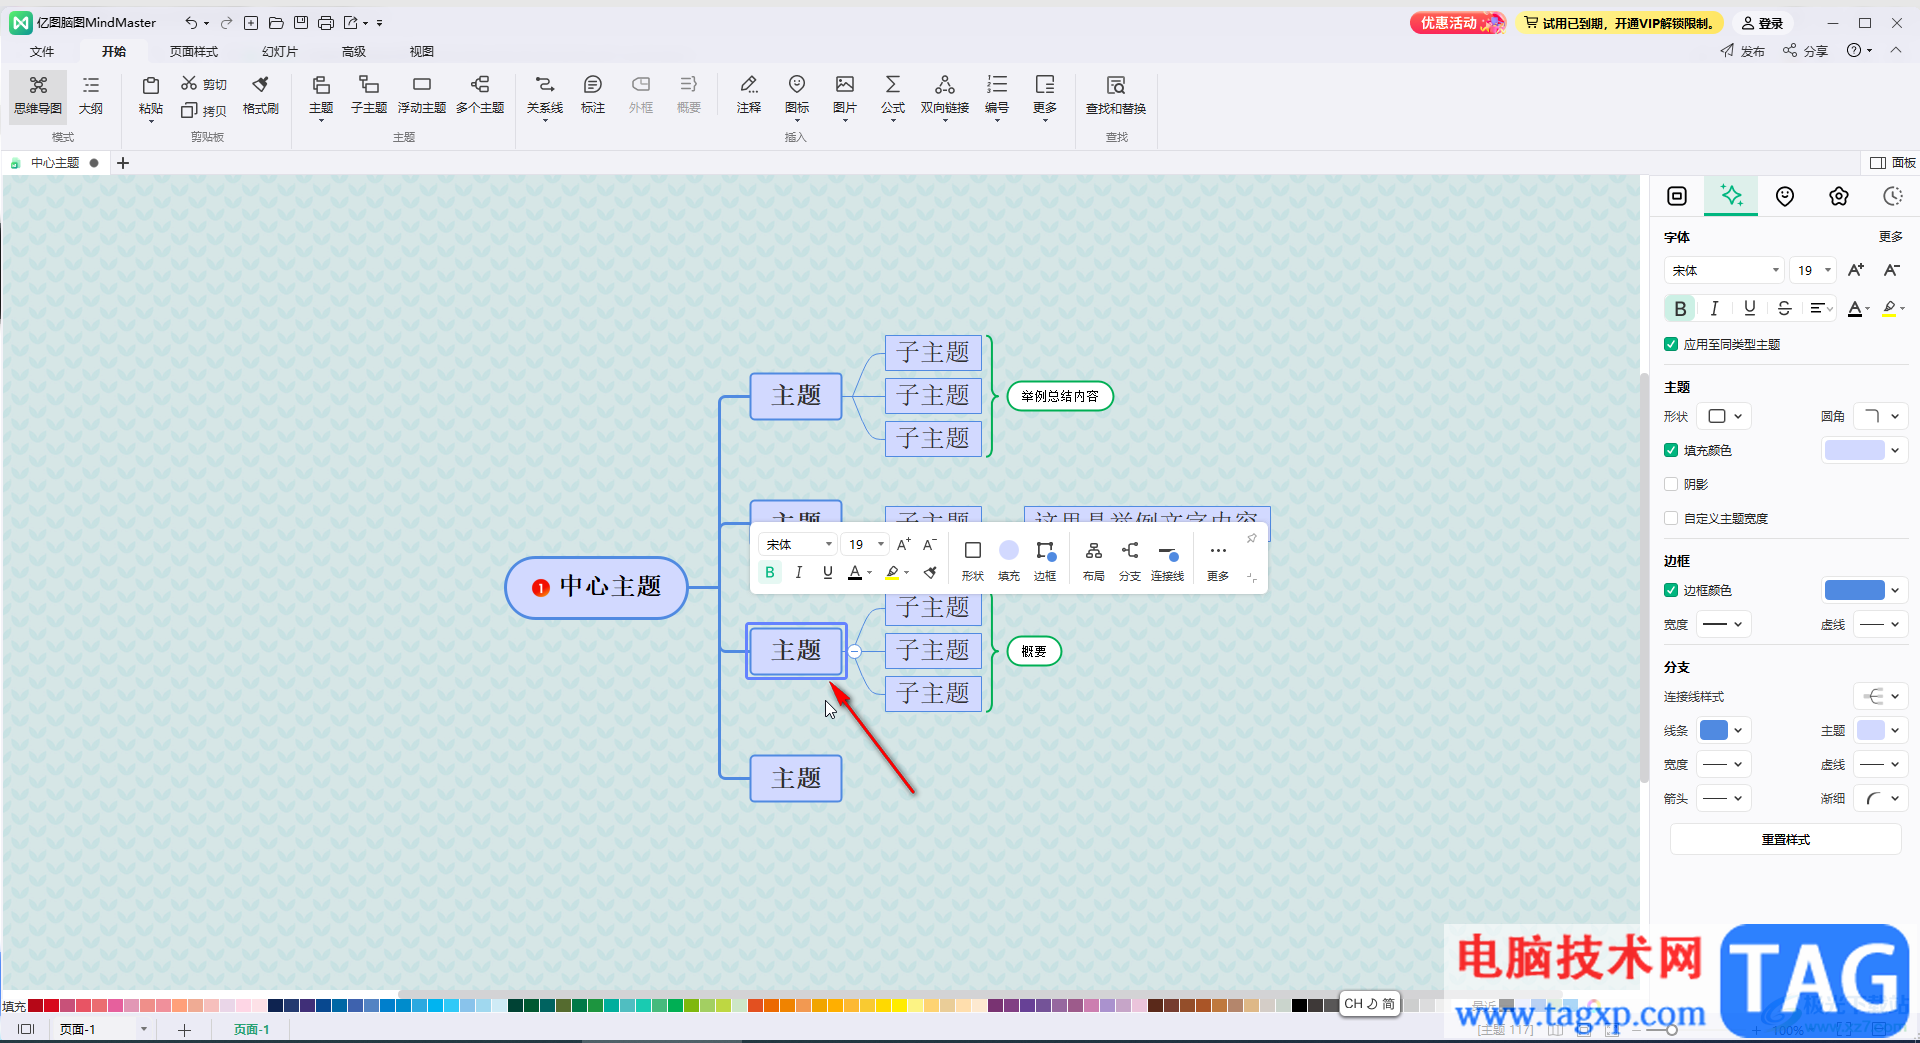Click the 发布 publish button
Image resolution: width=1920 pixels, height=1043 pixels.
tap(1742, 51)
